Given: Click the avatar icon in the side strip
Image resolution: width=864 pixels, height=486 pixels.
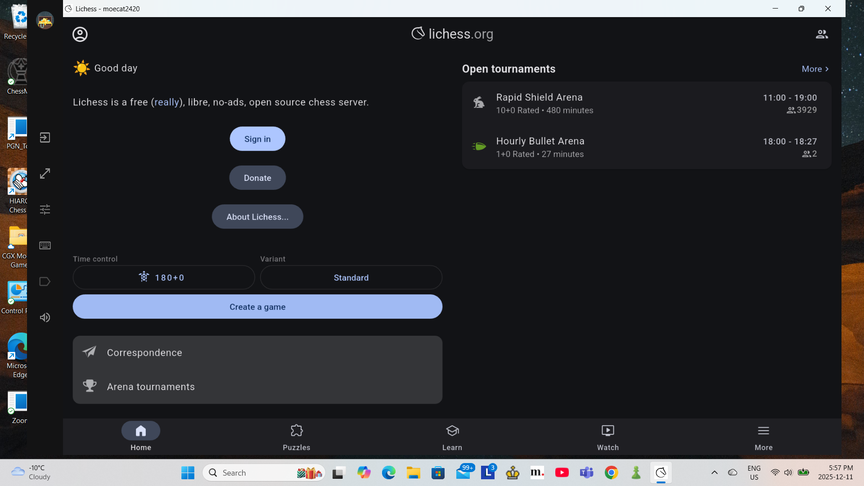Looking at the screenshot, I should [x=45, y=21].
